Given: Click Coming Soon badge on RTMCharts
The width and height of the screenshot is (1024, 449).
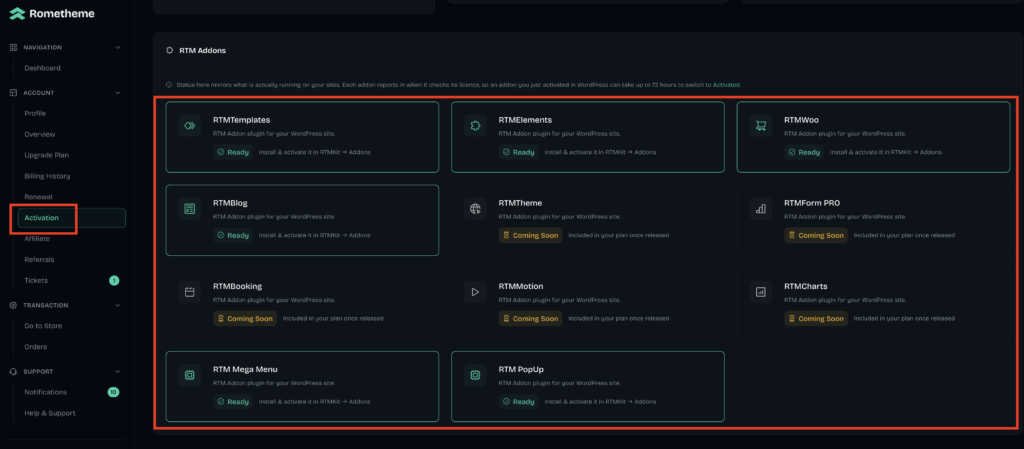Looking at the screenshot, I should 816,318.
